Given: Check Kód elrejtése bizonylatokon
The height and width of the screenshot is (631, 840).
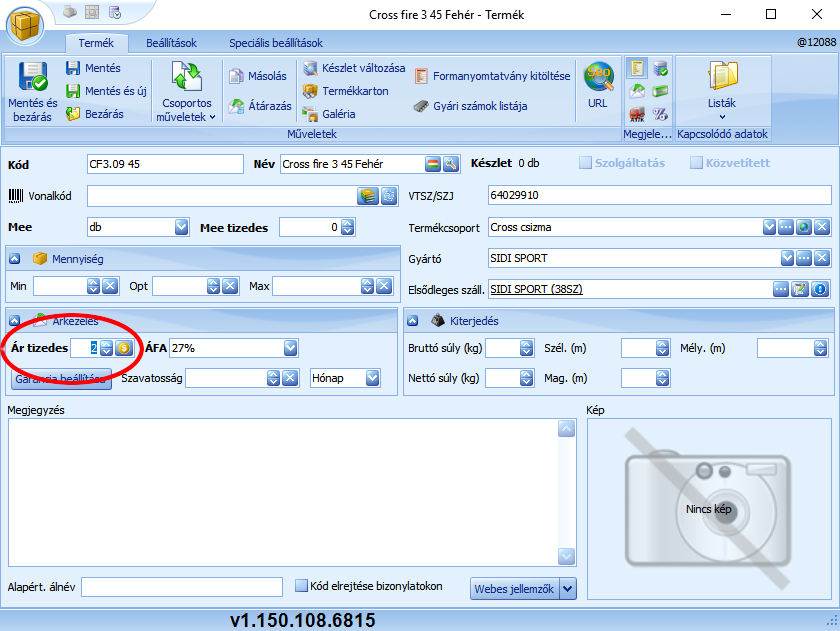Looking at the screenshot, I should (x=301, y=586).
